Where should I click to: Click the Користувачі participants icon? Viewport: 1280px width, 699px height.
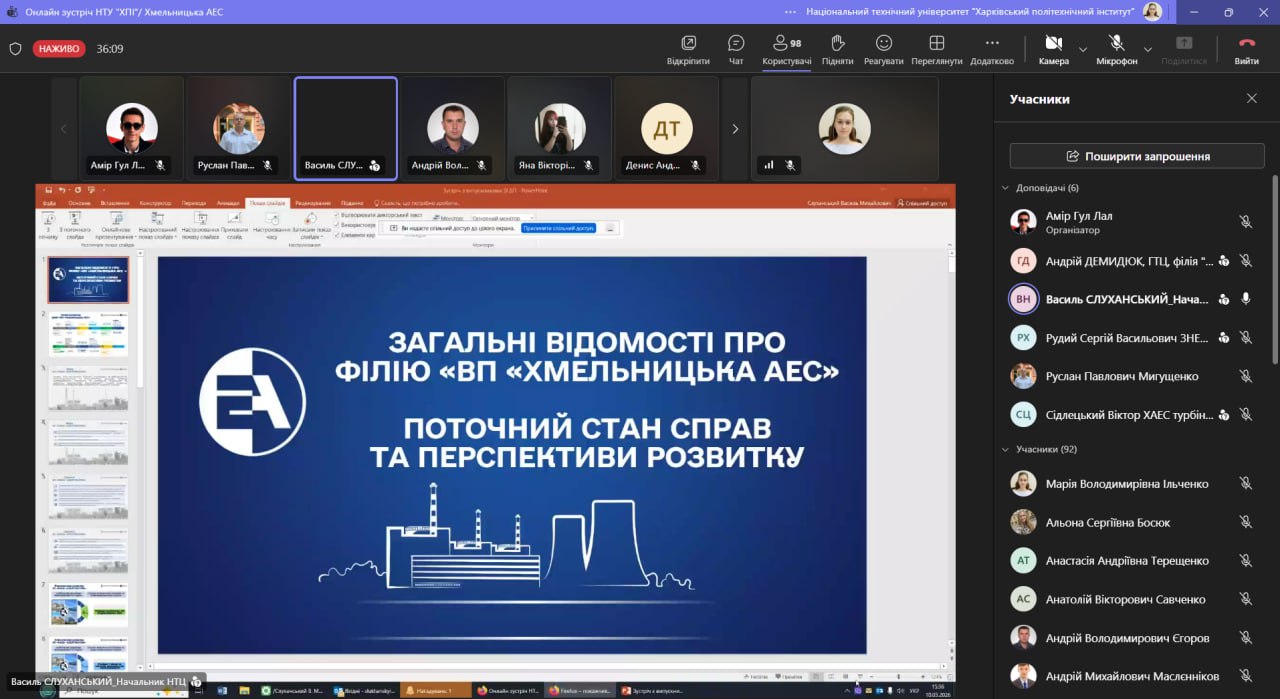click(786, 48)
